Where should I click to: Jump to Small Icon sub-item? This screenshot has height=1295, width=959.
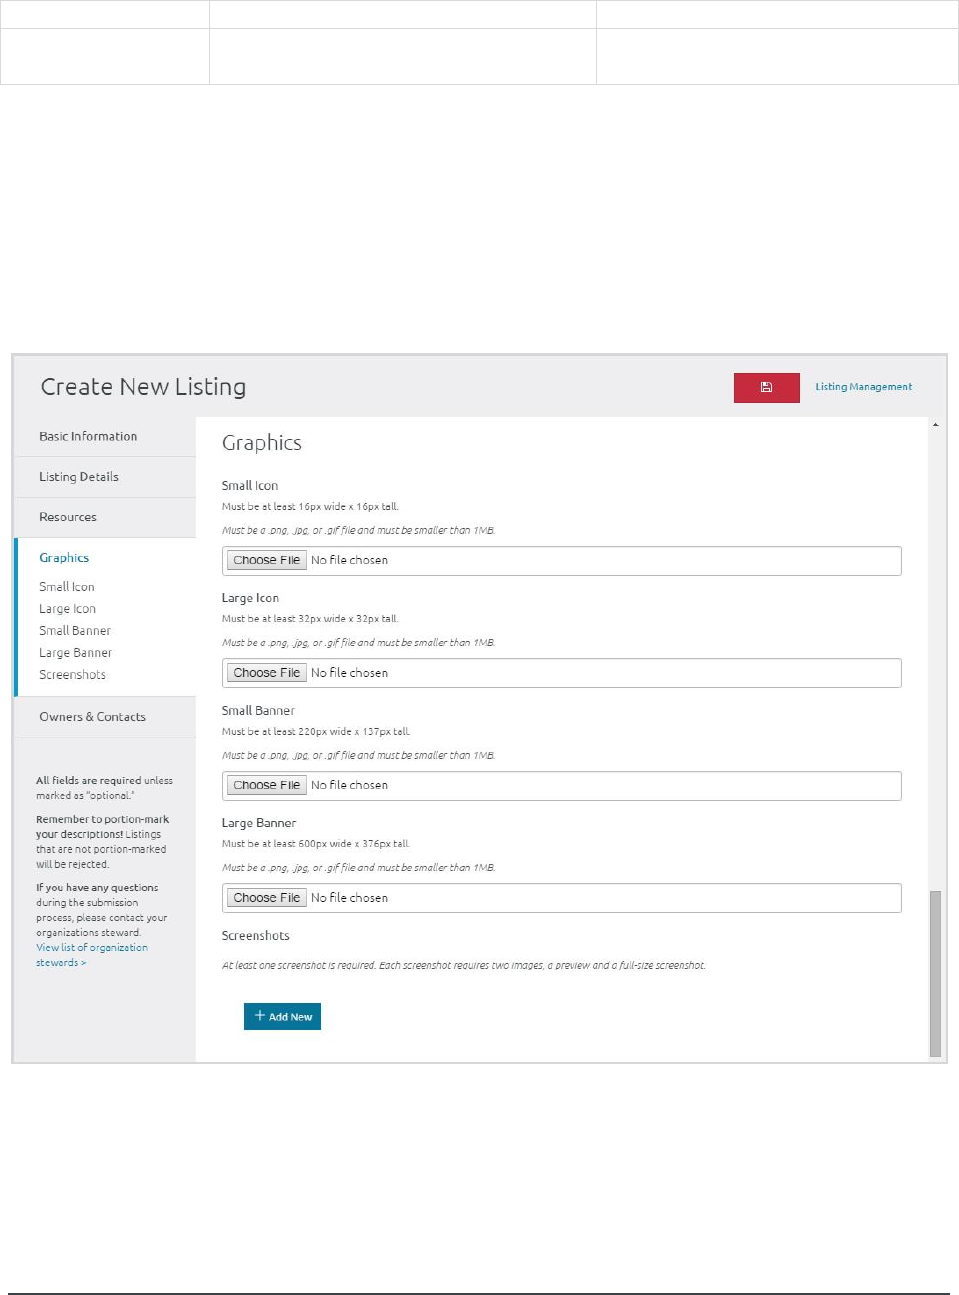coord(67,587)
